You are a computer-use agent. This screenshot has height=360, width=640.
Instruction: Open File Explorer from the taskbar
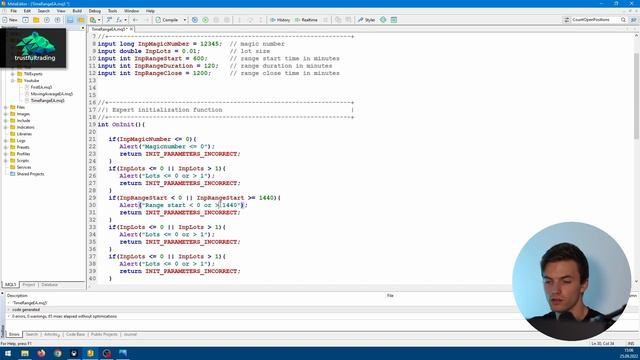click(25, 353)
